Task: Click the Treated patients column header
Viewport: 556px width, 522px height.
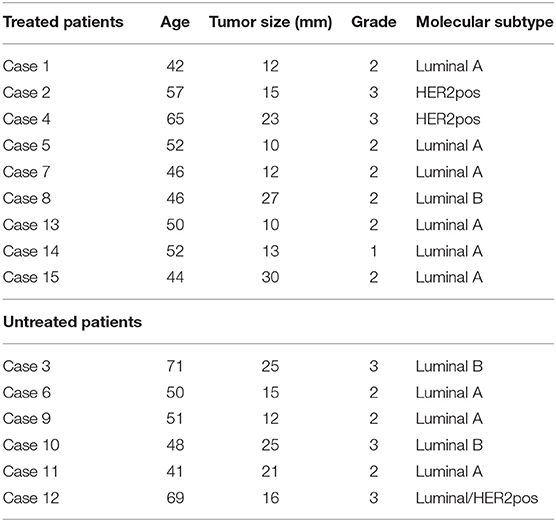Action: click(x=63, y=22)
